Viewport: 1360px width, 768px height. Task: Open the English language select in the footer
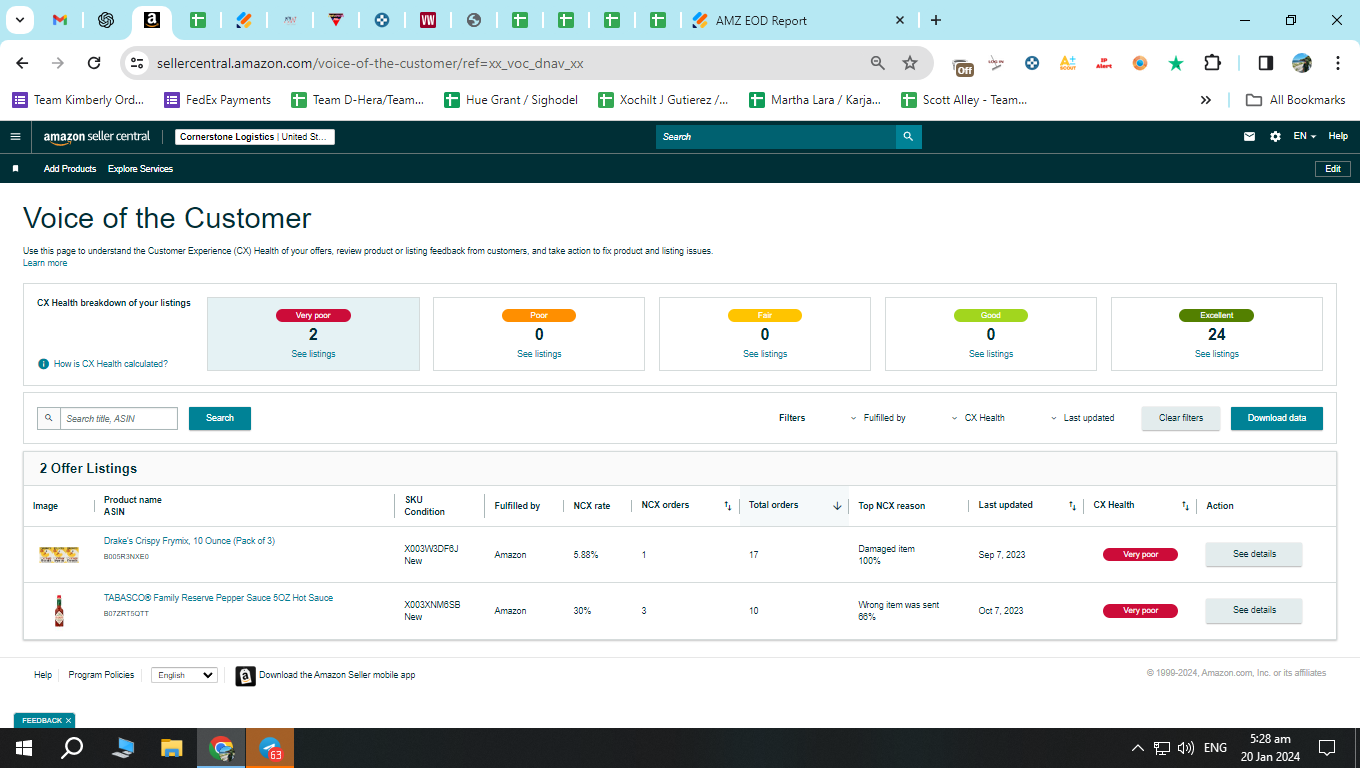click(x=184, y=675)
